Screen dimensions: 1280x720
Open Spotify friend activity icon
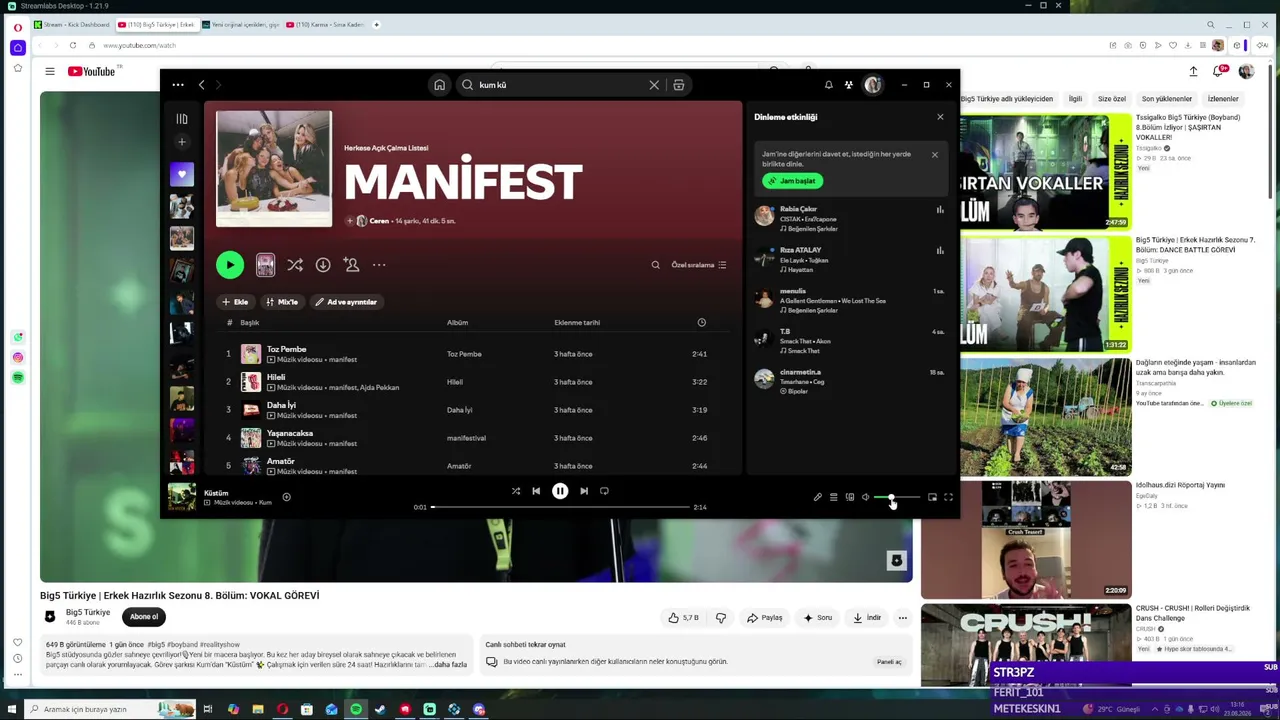[849, 85]
